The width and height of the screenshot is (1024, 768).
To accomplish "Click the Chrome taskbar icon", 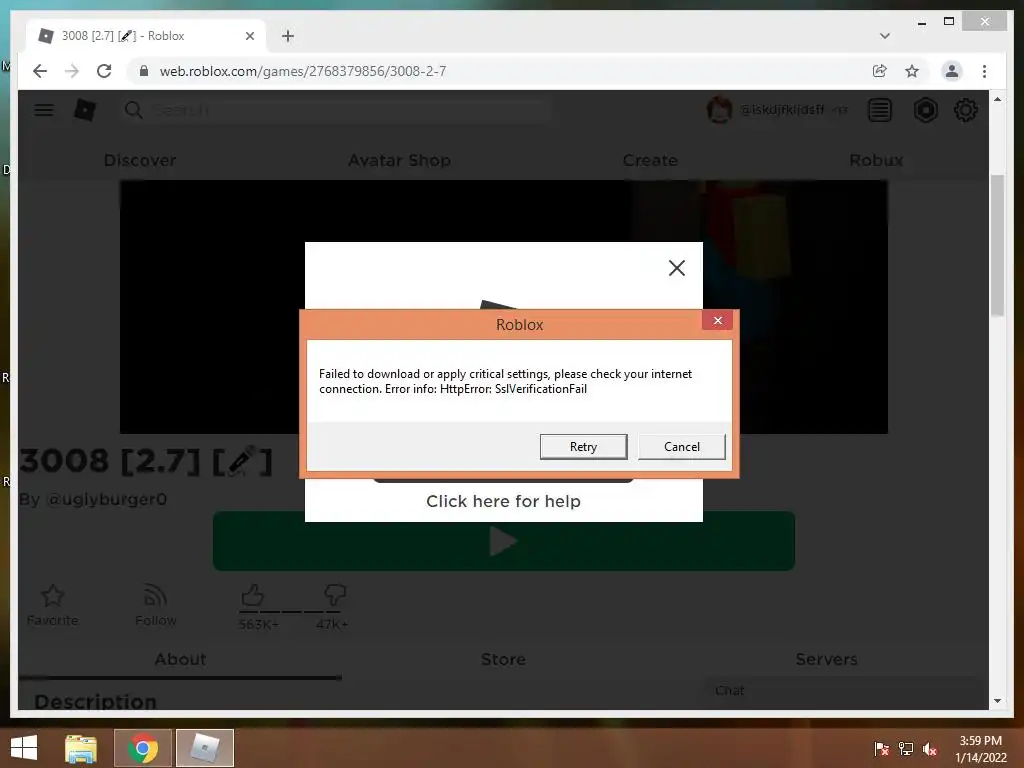I will (143, 748).
